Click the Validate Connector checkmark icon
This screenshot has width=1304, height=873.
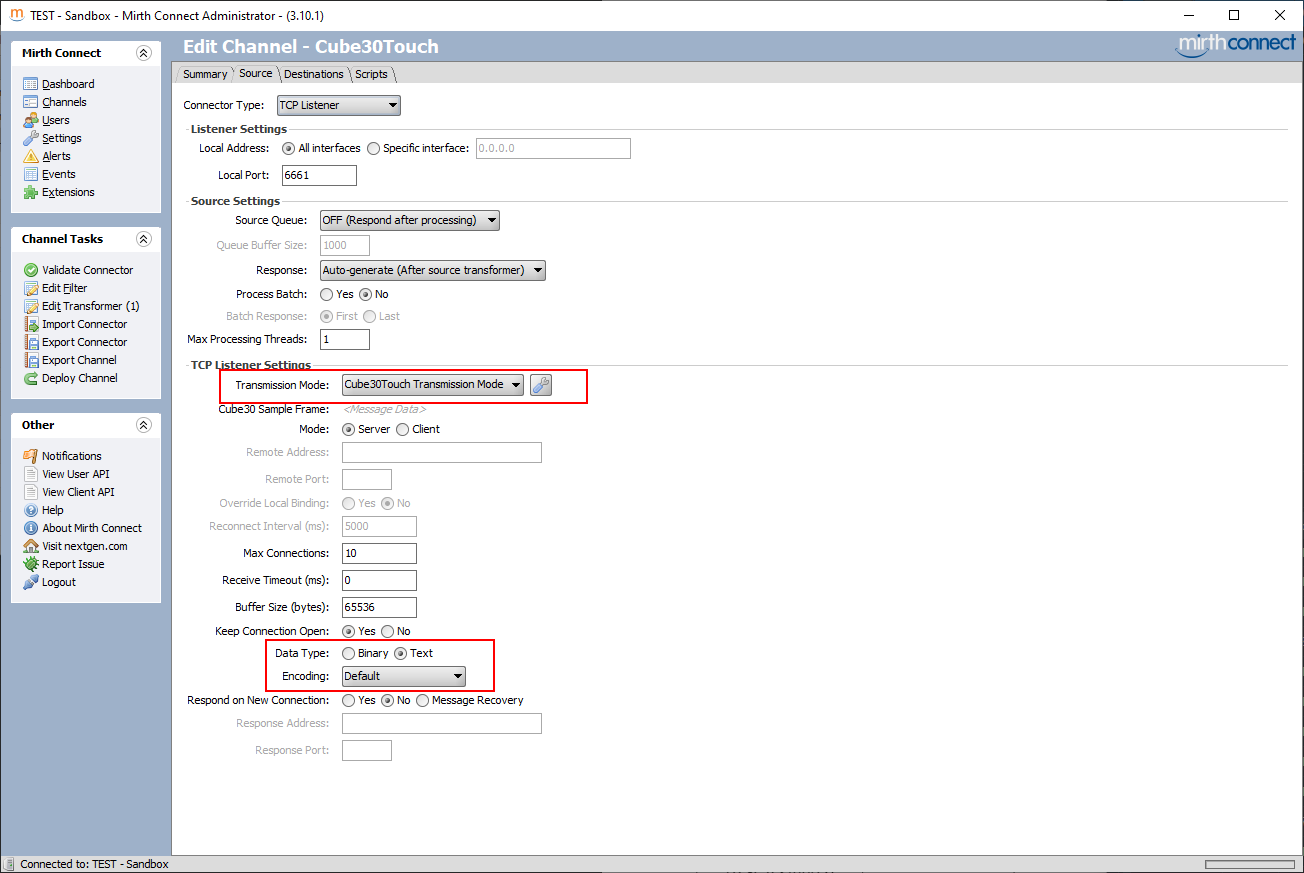[x=31, y=270]
